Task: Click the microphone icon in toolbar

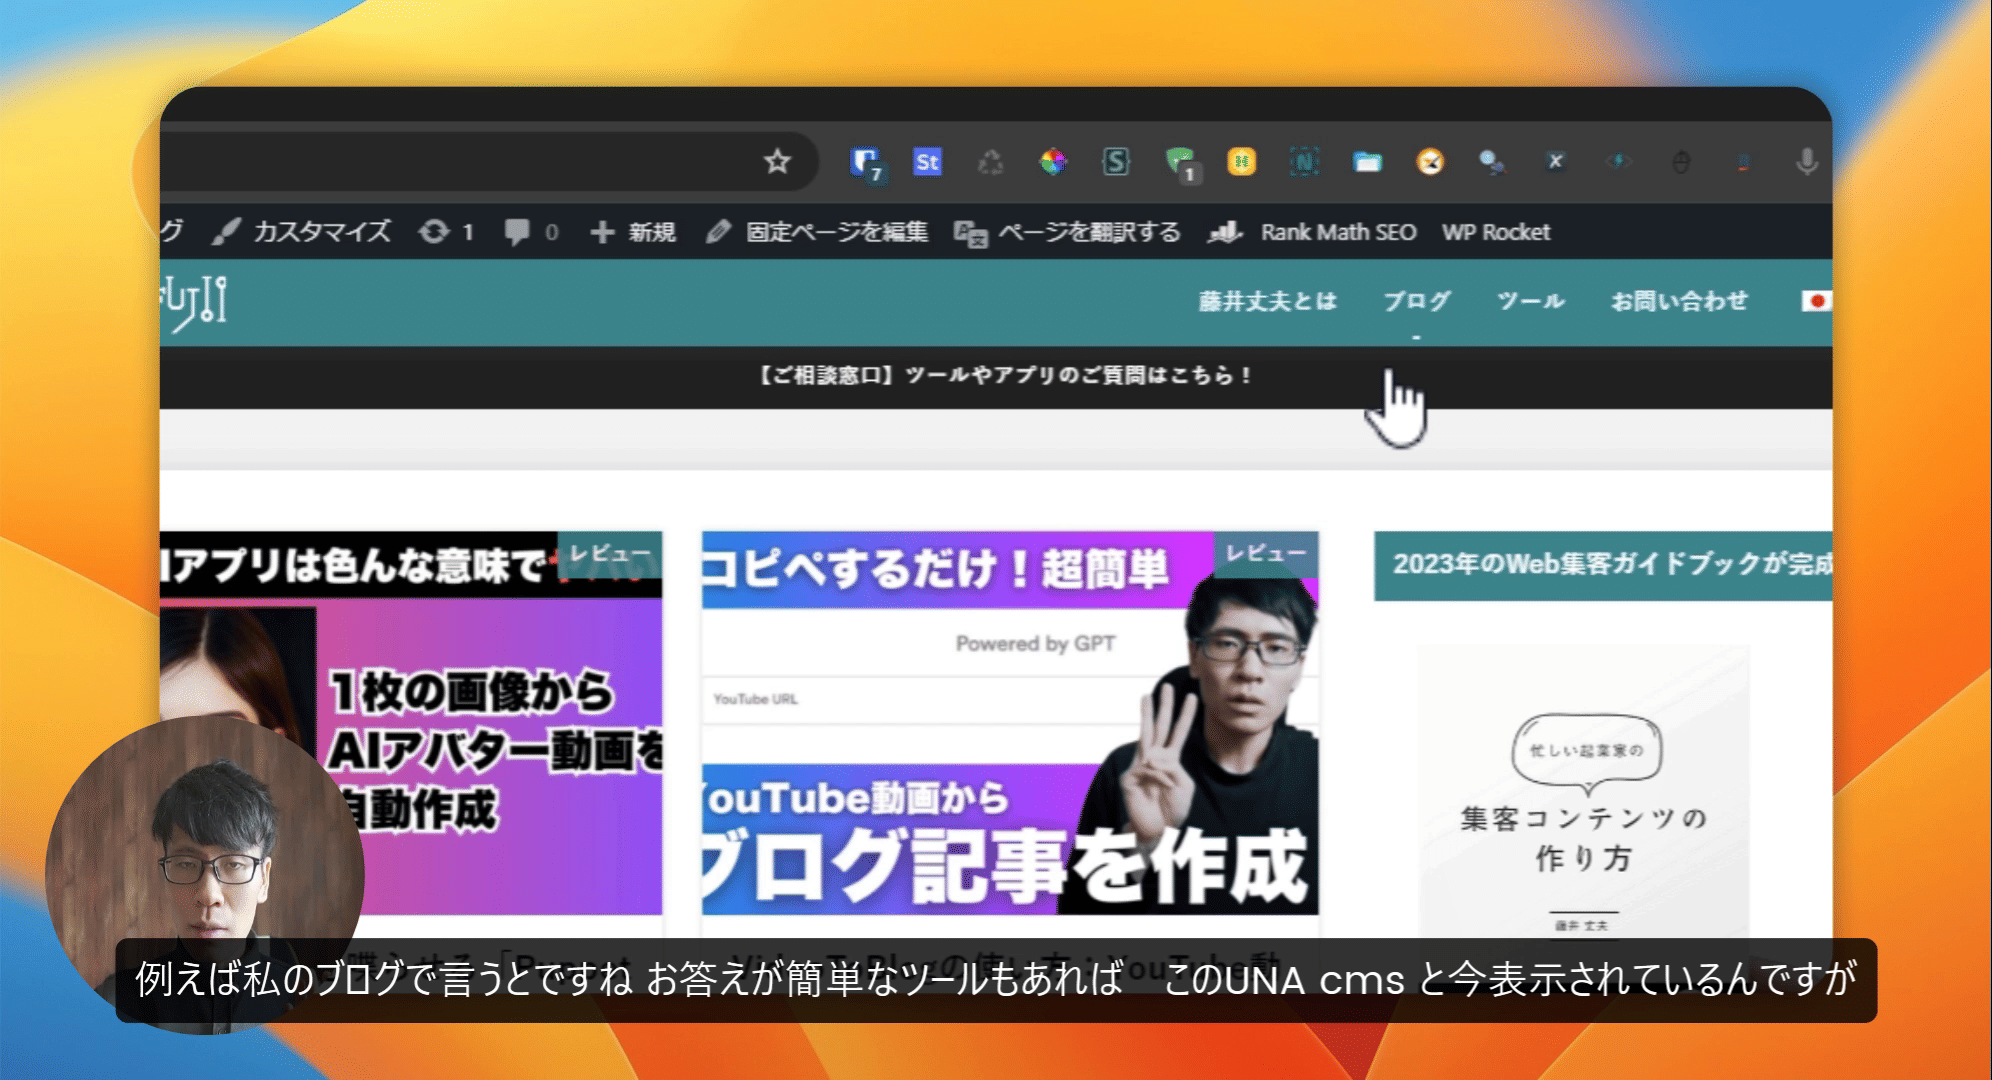Action: coord(1806,162)
